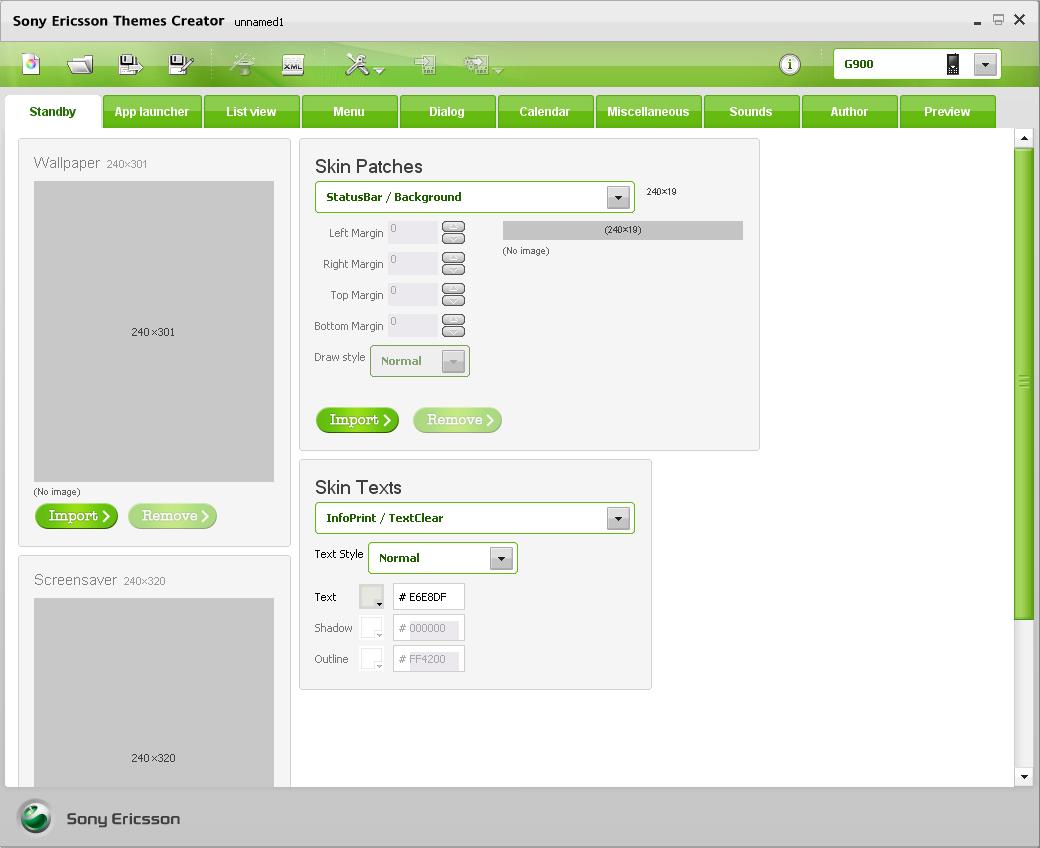The image size is (1040, 848).
Task: Open the XML toolbar icon
Action: 292,64
